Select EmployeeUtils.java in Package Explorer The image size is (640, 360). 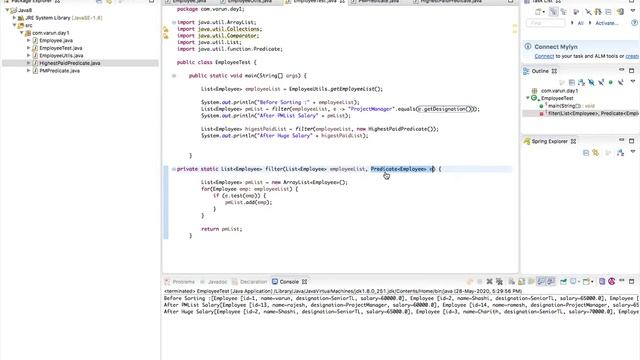(x=61, y=55)
